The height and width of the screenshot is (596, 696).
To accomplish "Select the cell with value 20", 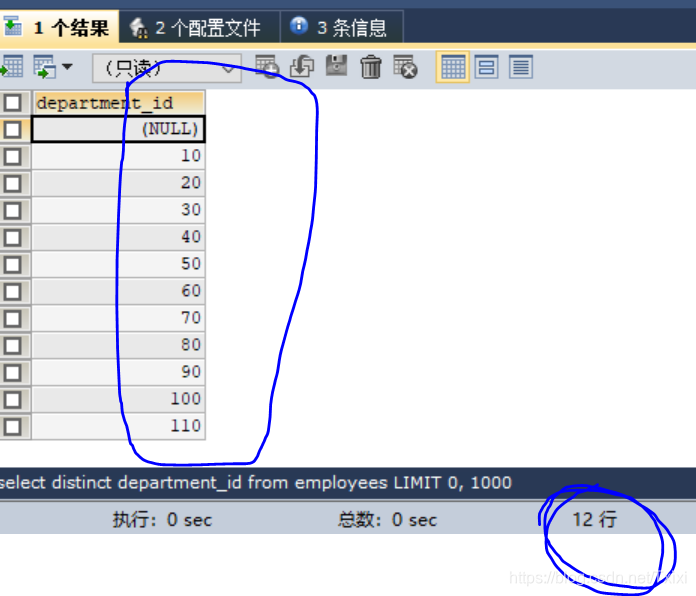I will tap(119, 183).
